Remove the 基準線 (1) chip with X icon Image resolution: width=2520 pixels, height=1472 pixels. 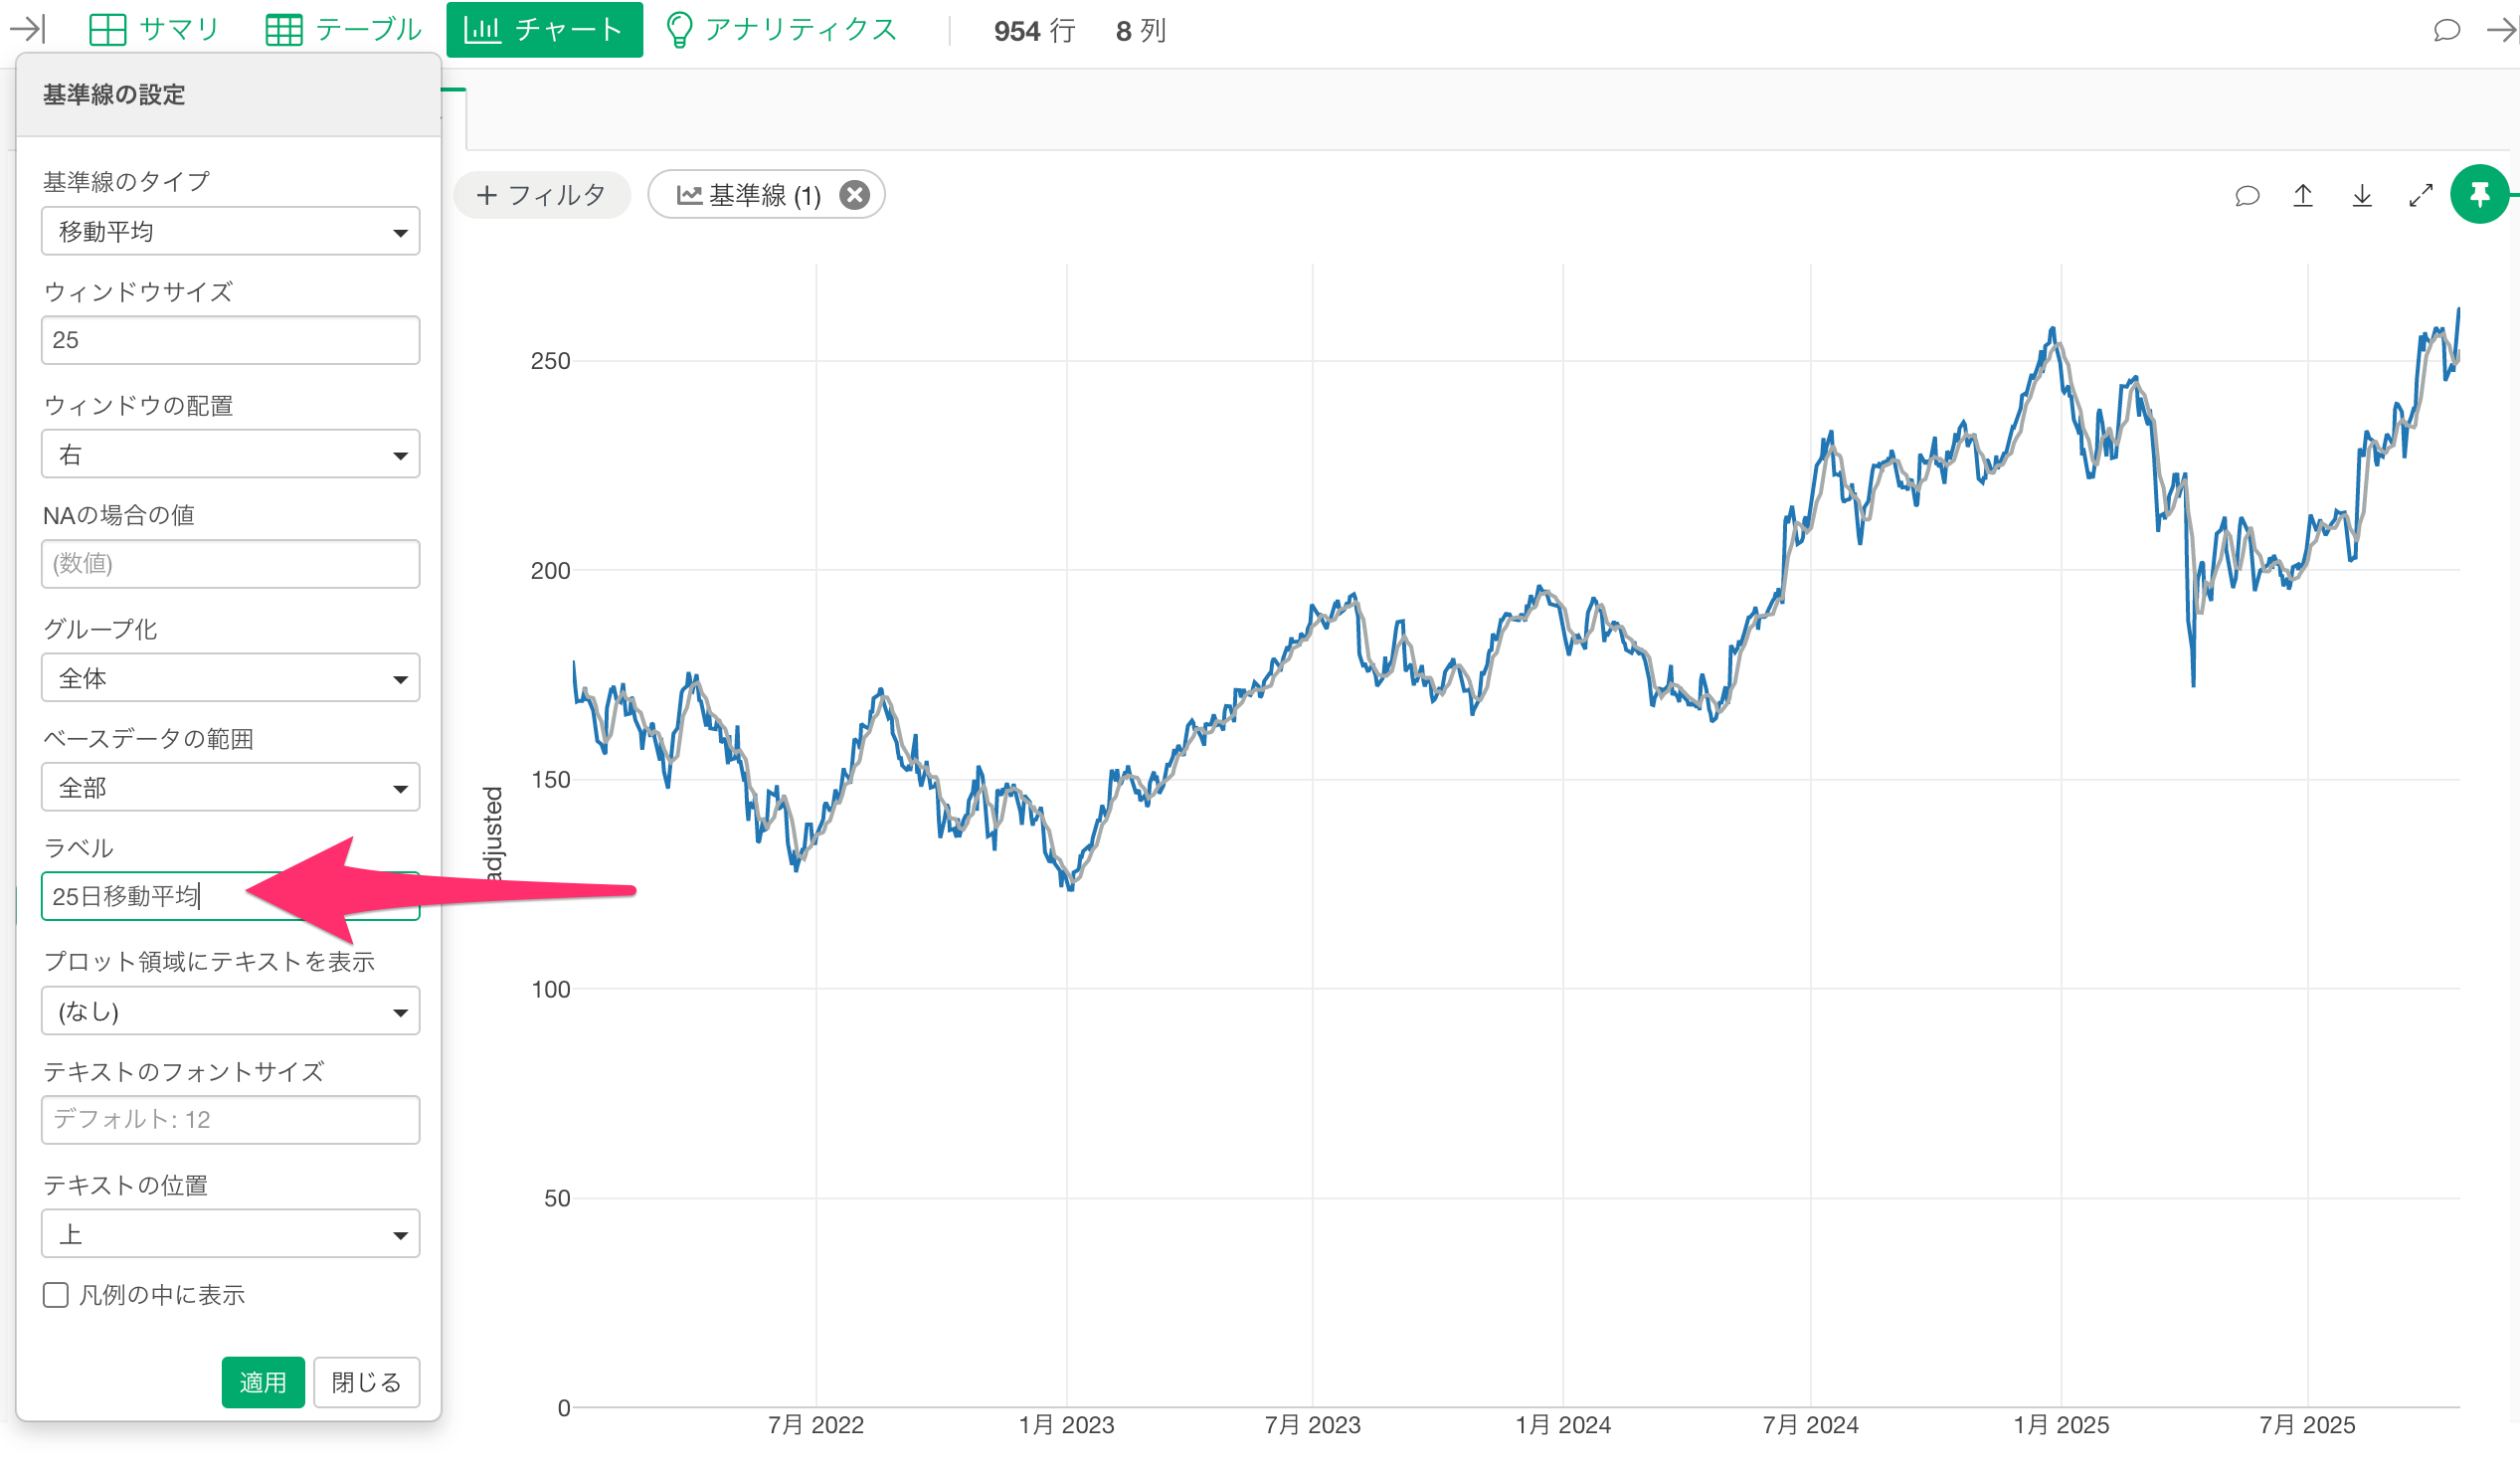(x=853, y=195)
